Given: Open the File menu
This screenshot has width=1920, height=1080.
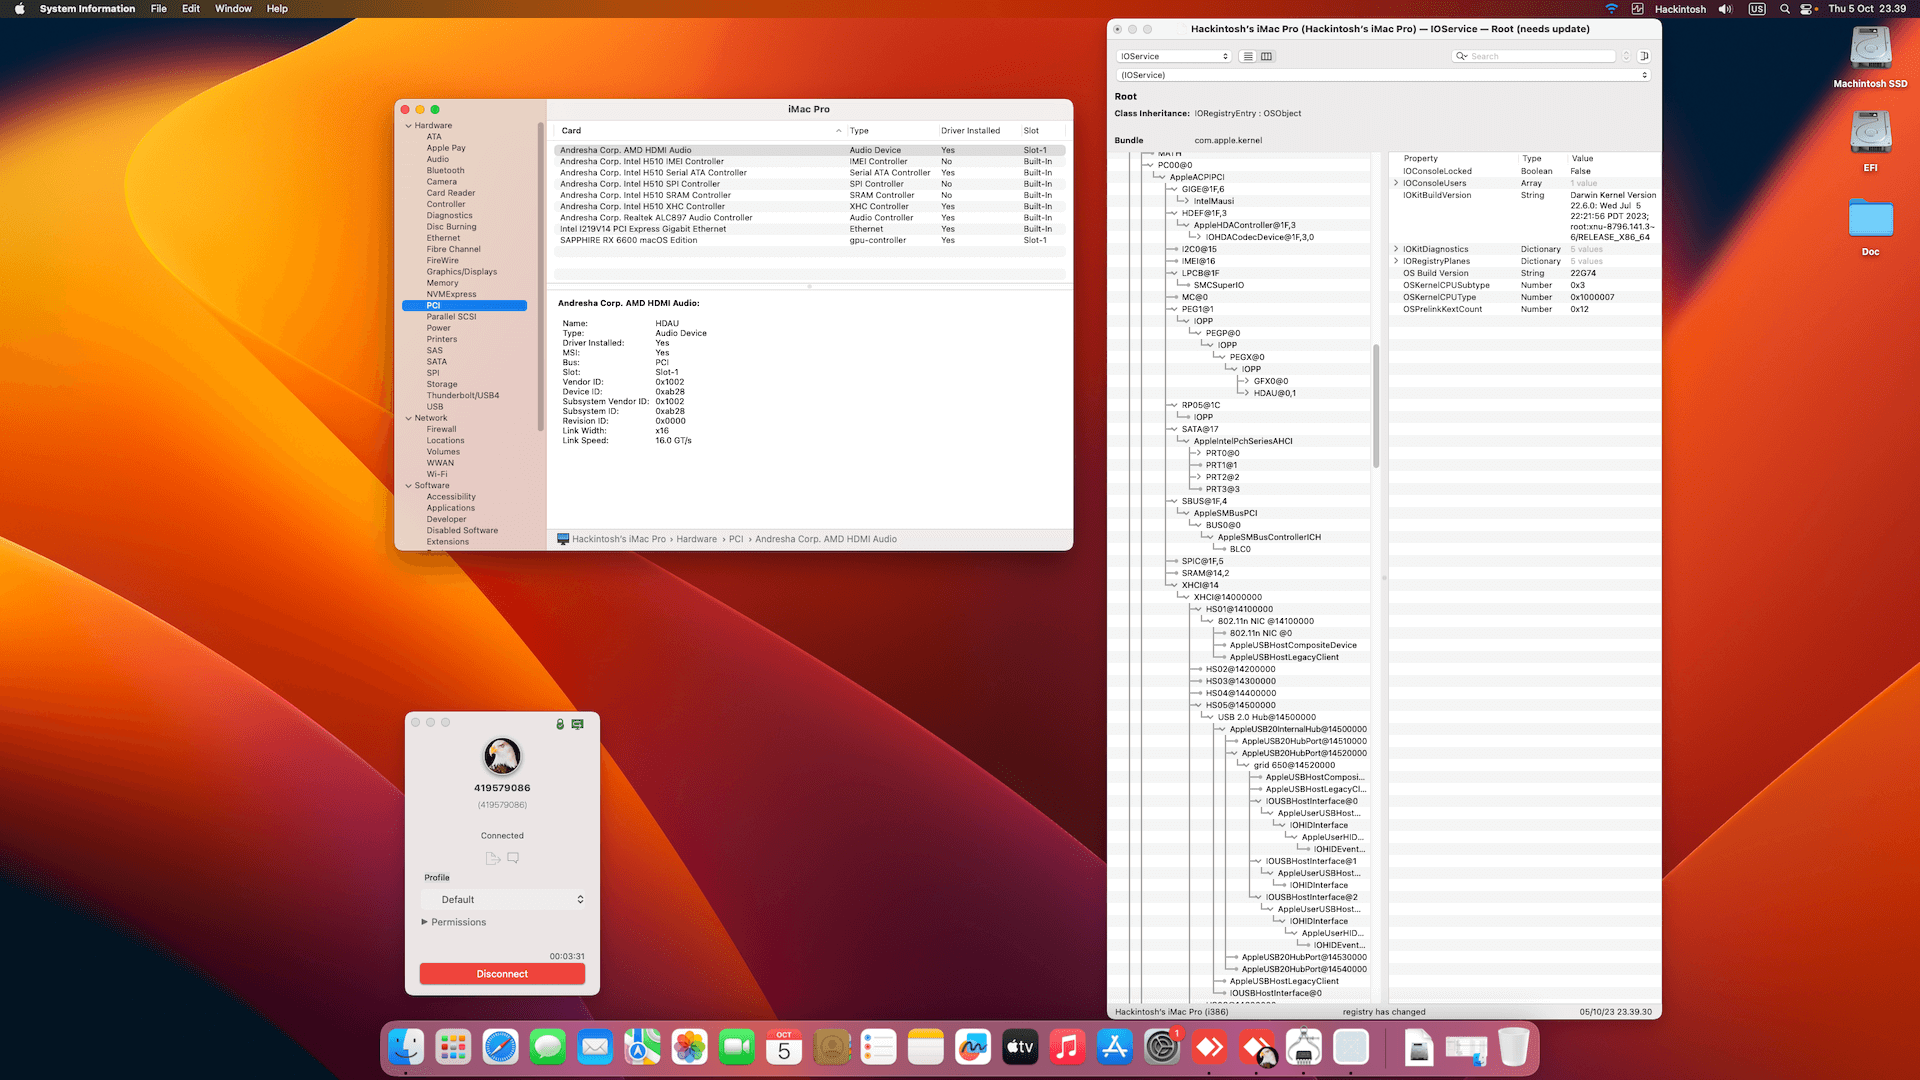Looking at the screenshot, I should coord(158,9).
